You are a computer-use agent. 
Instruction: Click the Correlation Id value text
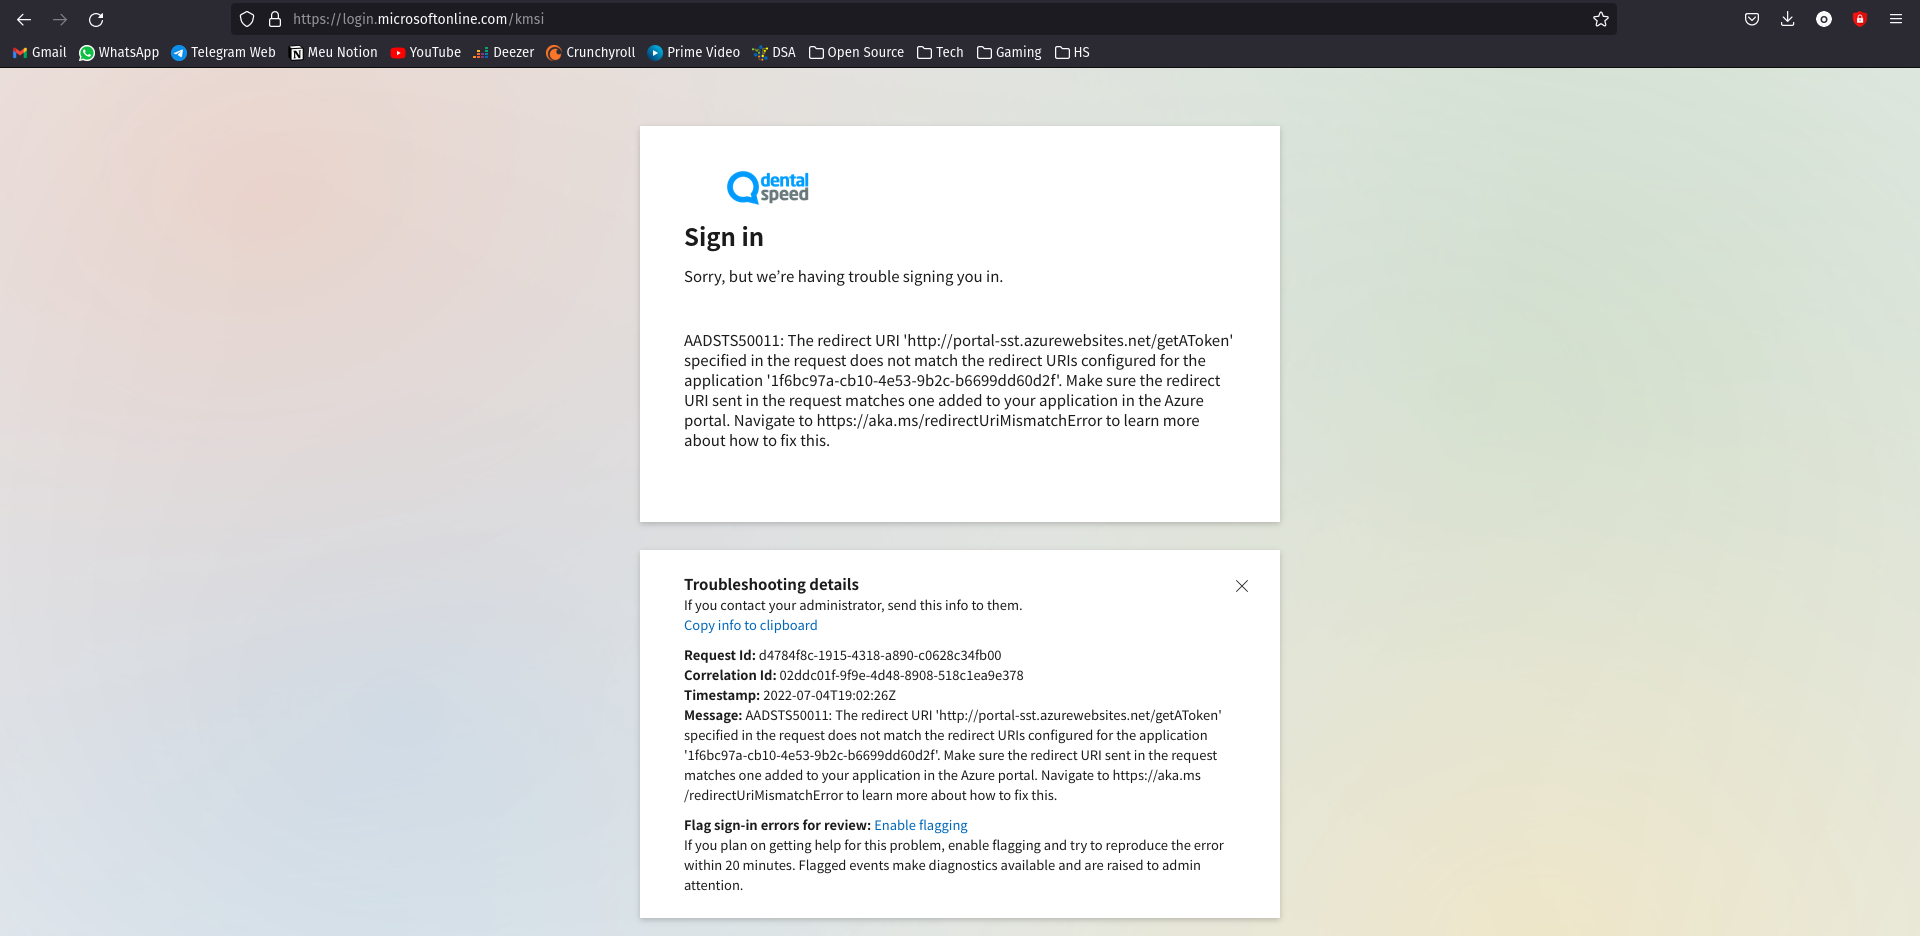coord(901,675)
